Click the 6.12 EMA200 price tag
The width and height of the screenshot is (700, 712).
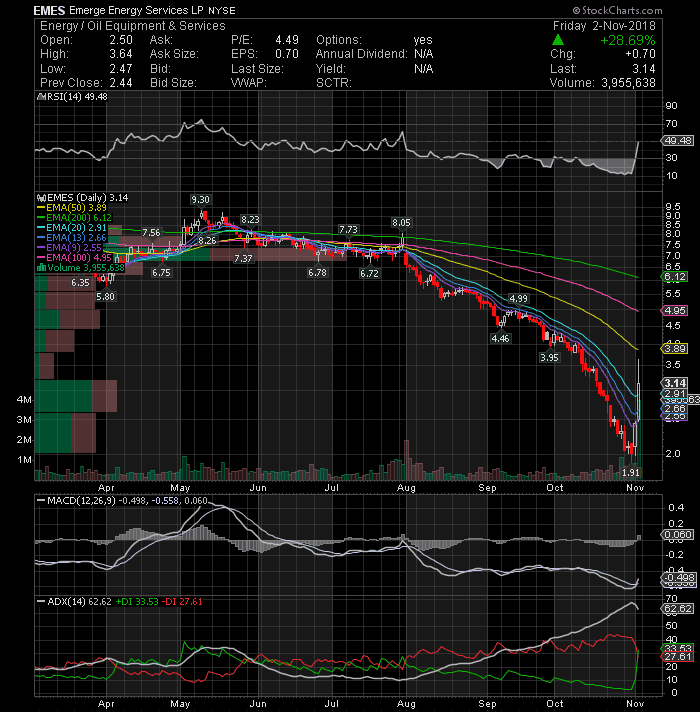[x=675, y=277]
